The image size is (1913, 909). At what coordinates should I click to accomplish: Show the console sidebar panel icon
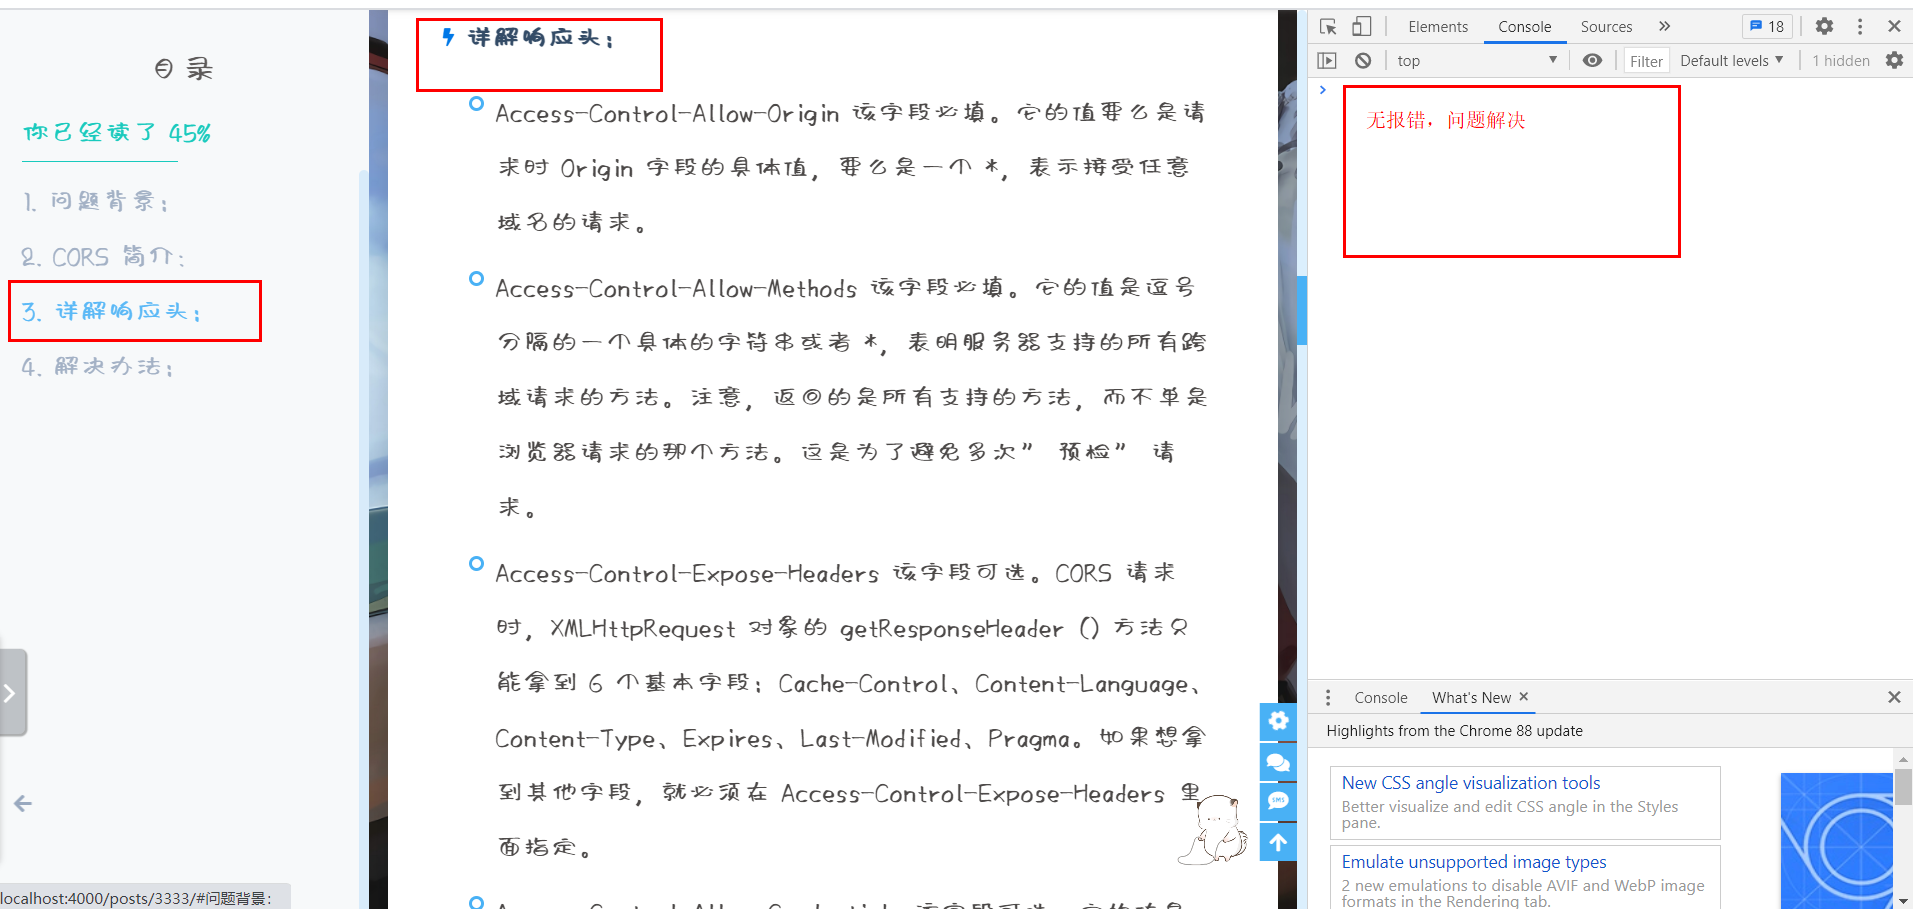1326,60
